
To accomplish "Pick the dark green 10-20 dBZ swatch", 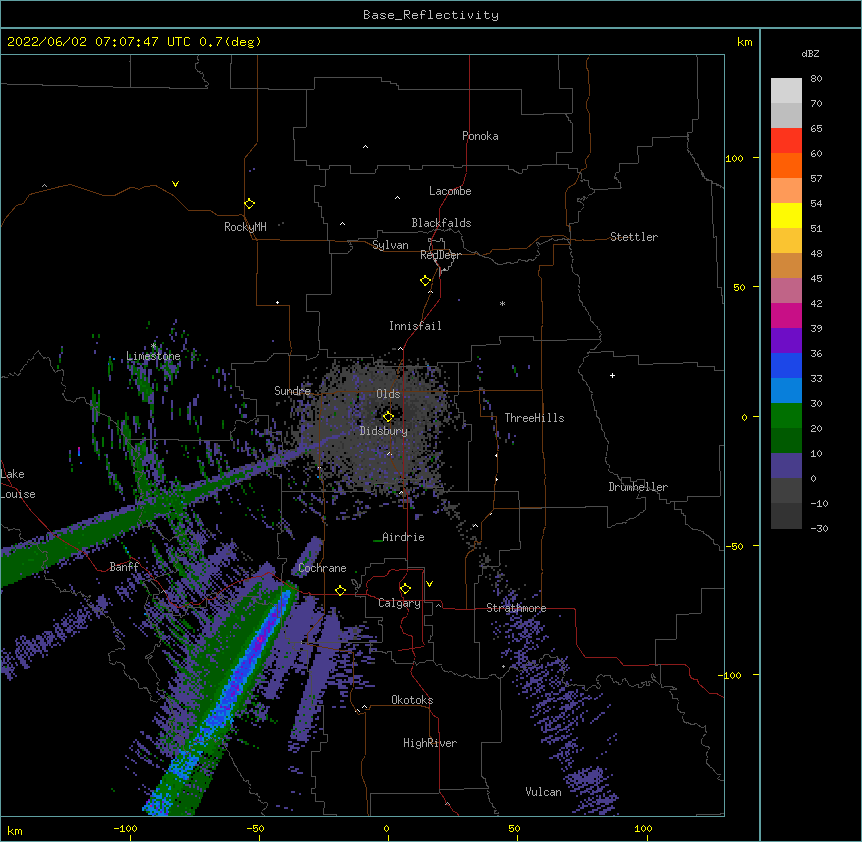I will click(x=786, y=441).
